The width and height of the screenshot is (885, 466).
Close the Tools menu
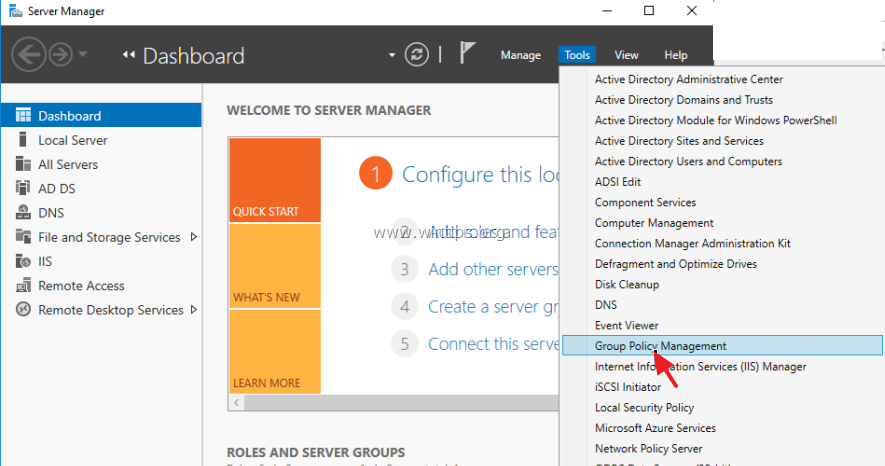577,55
